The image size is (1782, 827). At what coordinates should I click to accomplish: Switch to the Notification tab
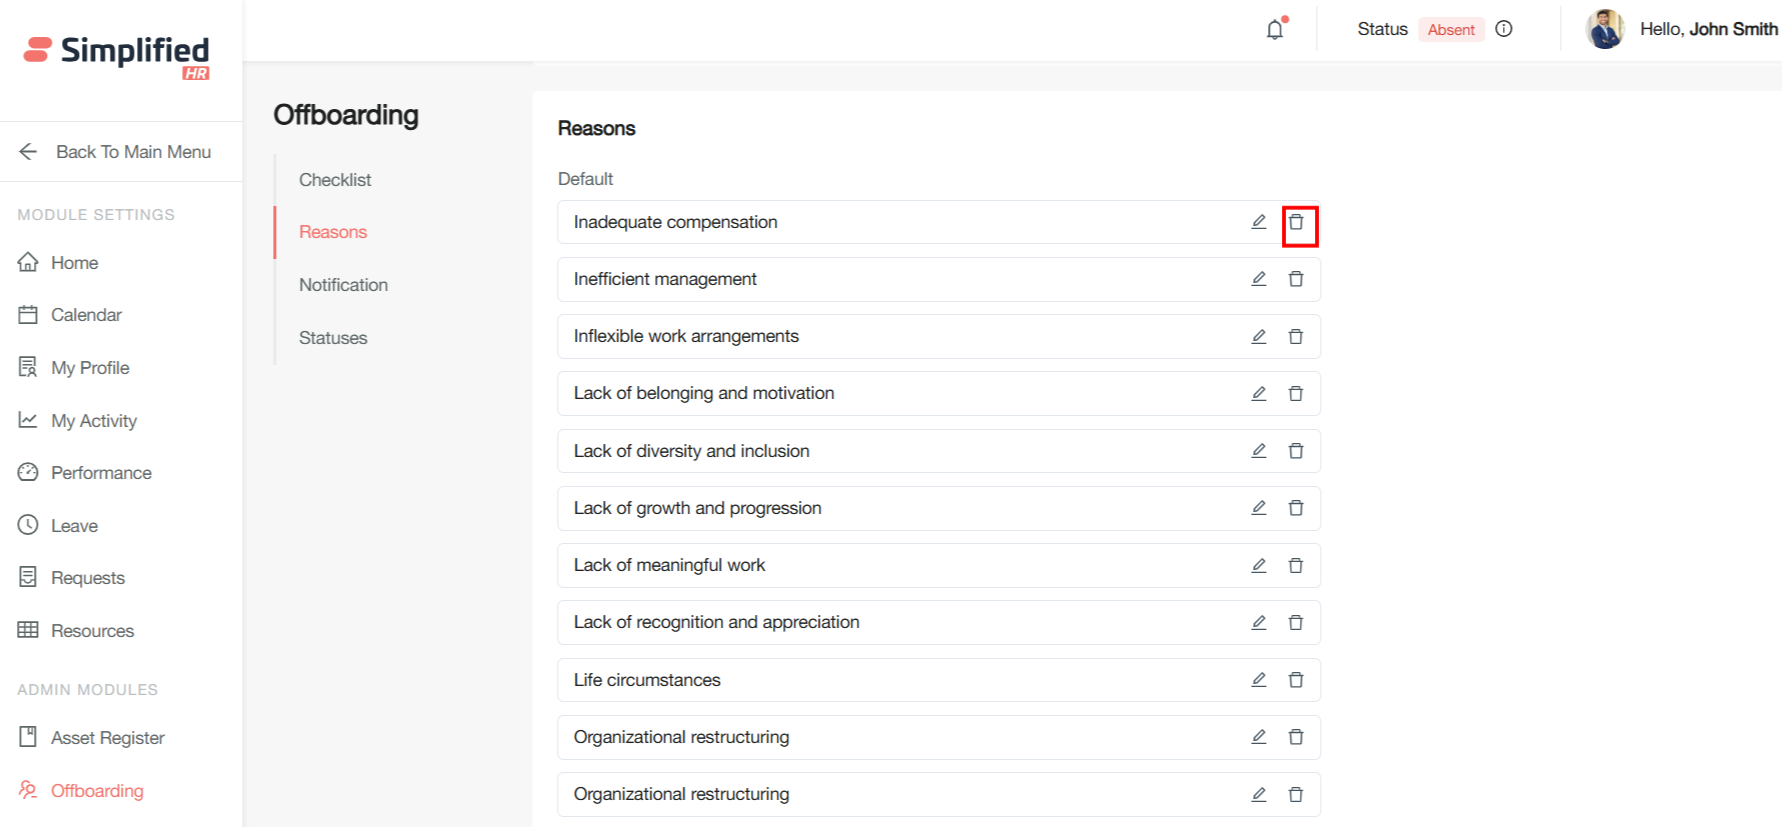[343, 285]
